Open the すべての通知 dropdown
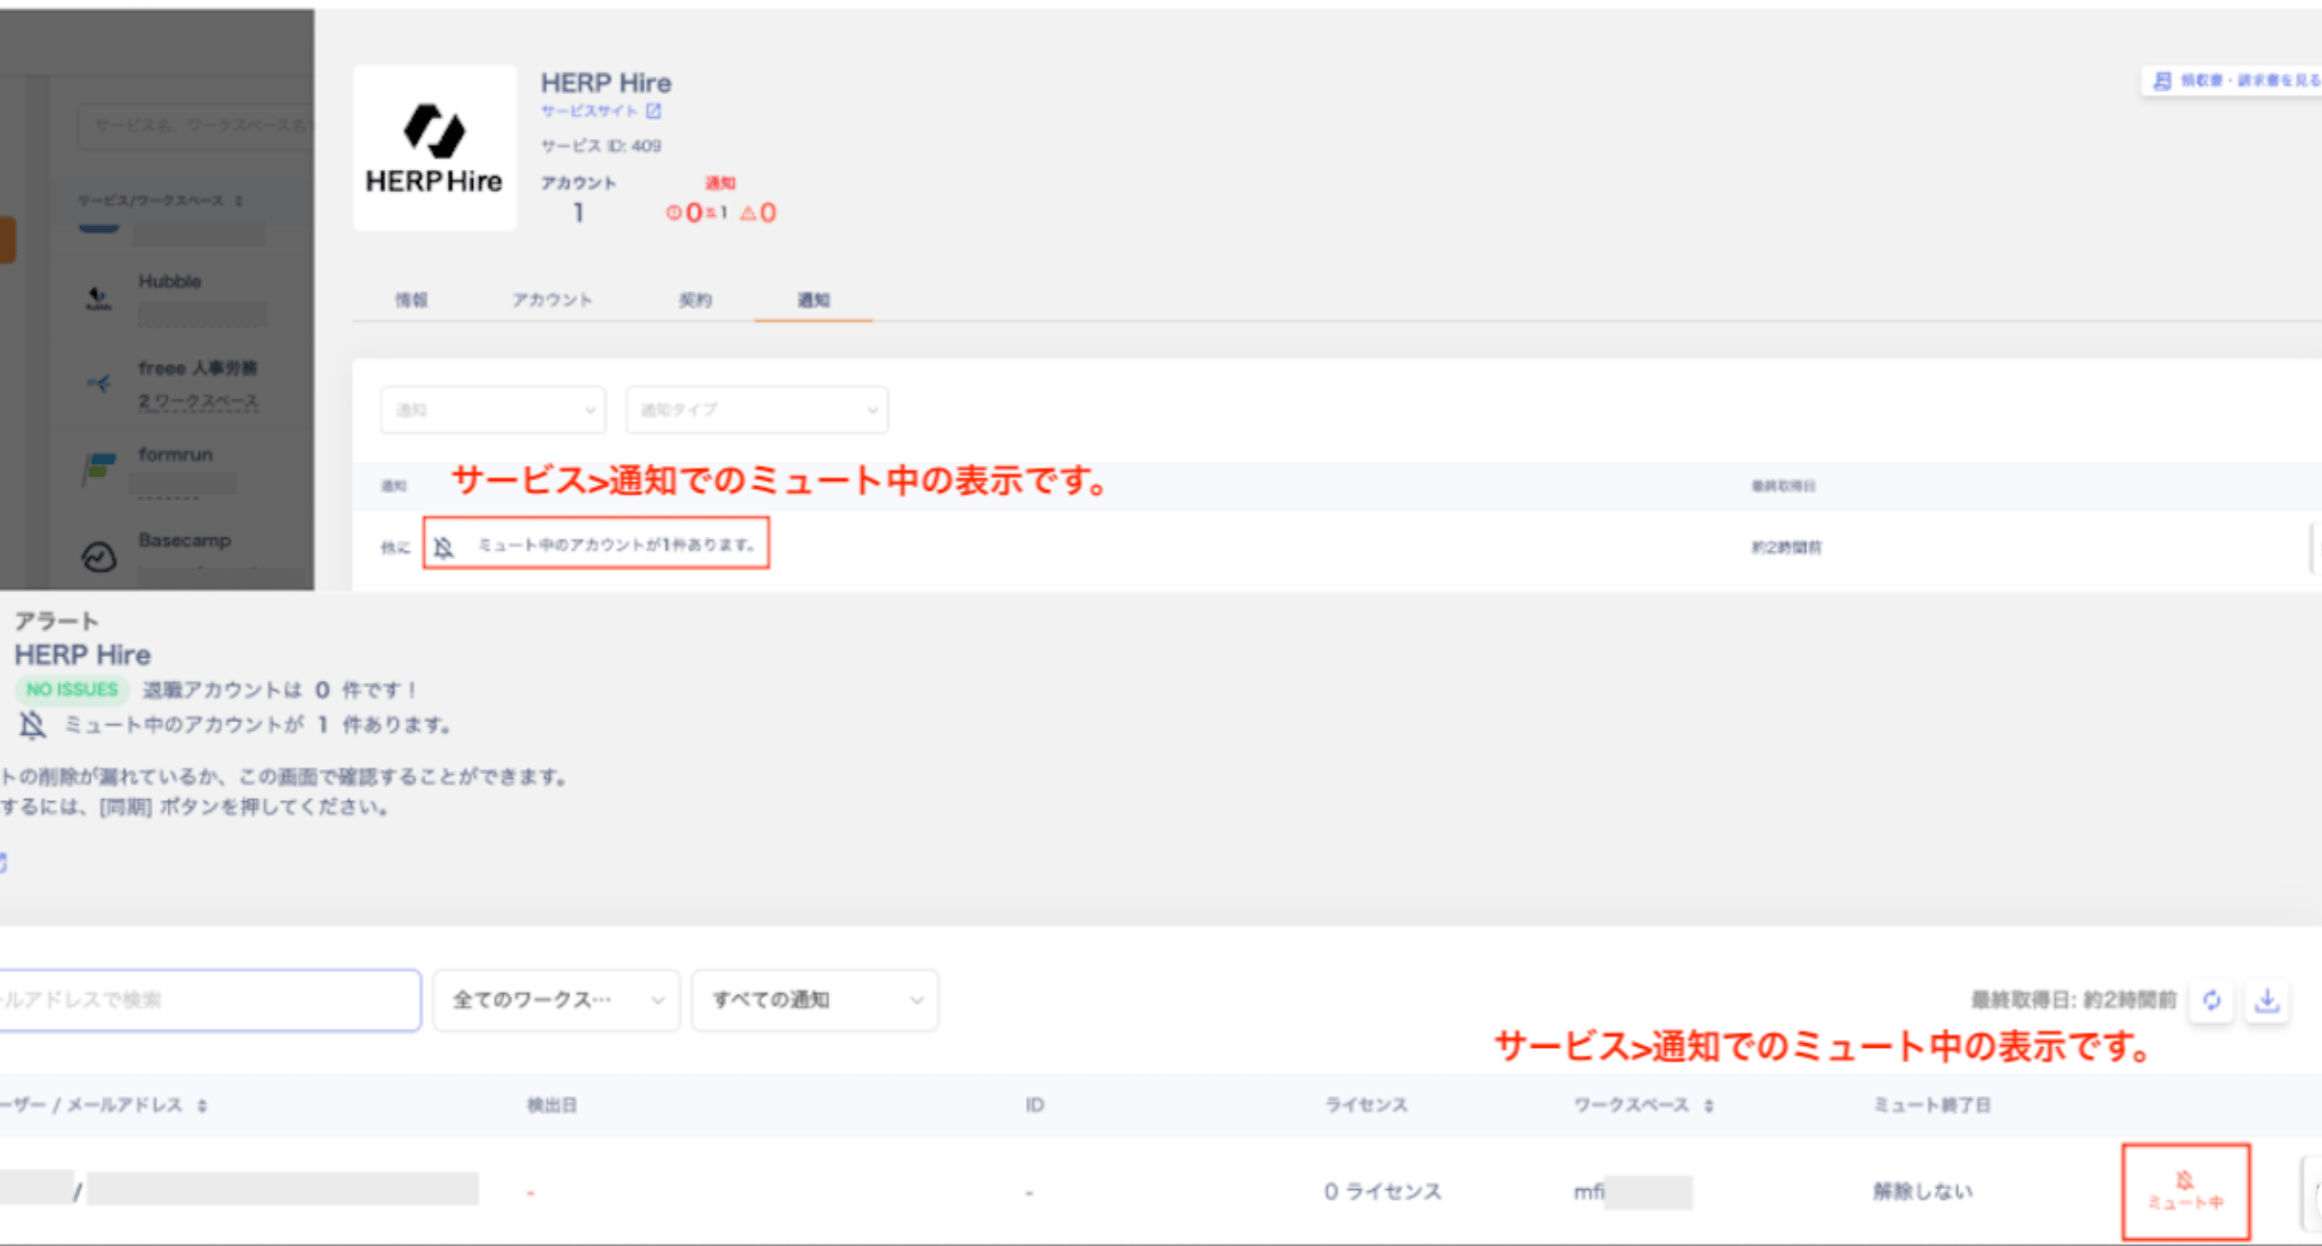Viewport: 2322px width, 1246px height. (x=815, y=1000)
